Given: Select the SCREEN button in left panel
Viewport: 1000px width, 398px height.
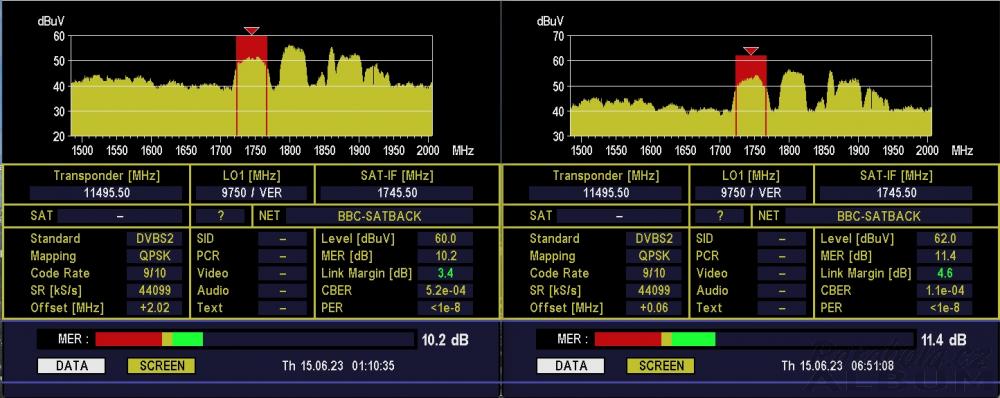Looking at the screenshot, I should click(161, 366).
